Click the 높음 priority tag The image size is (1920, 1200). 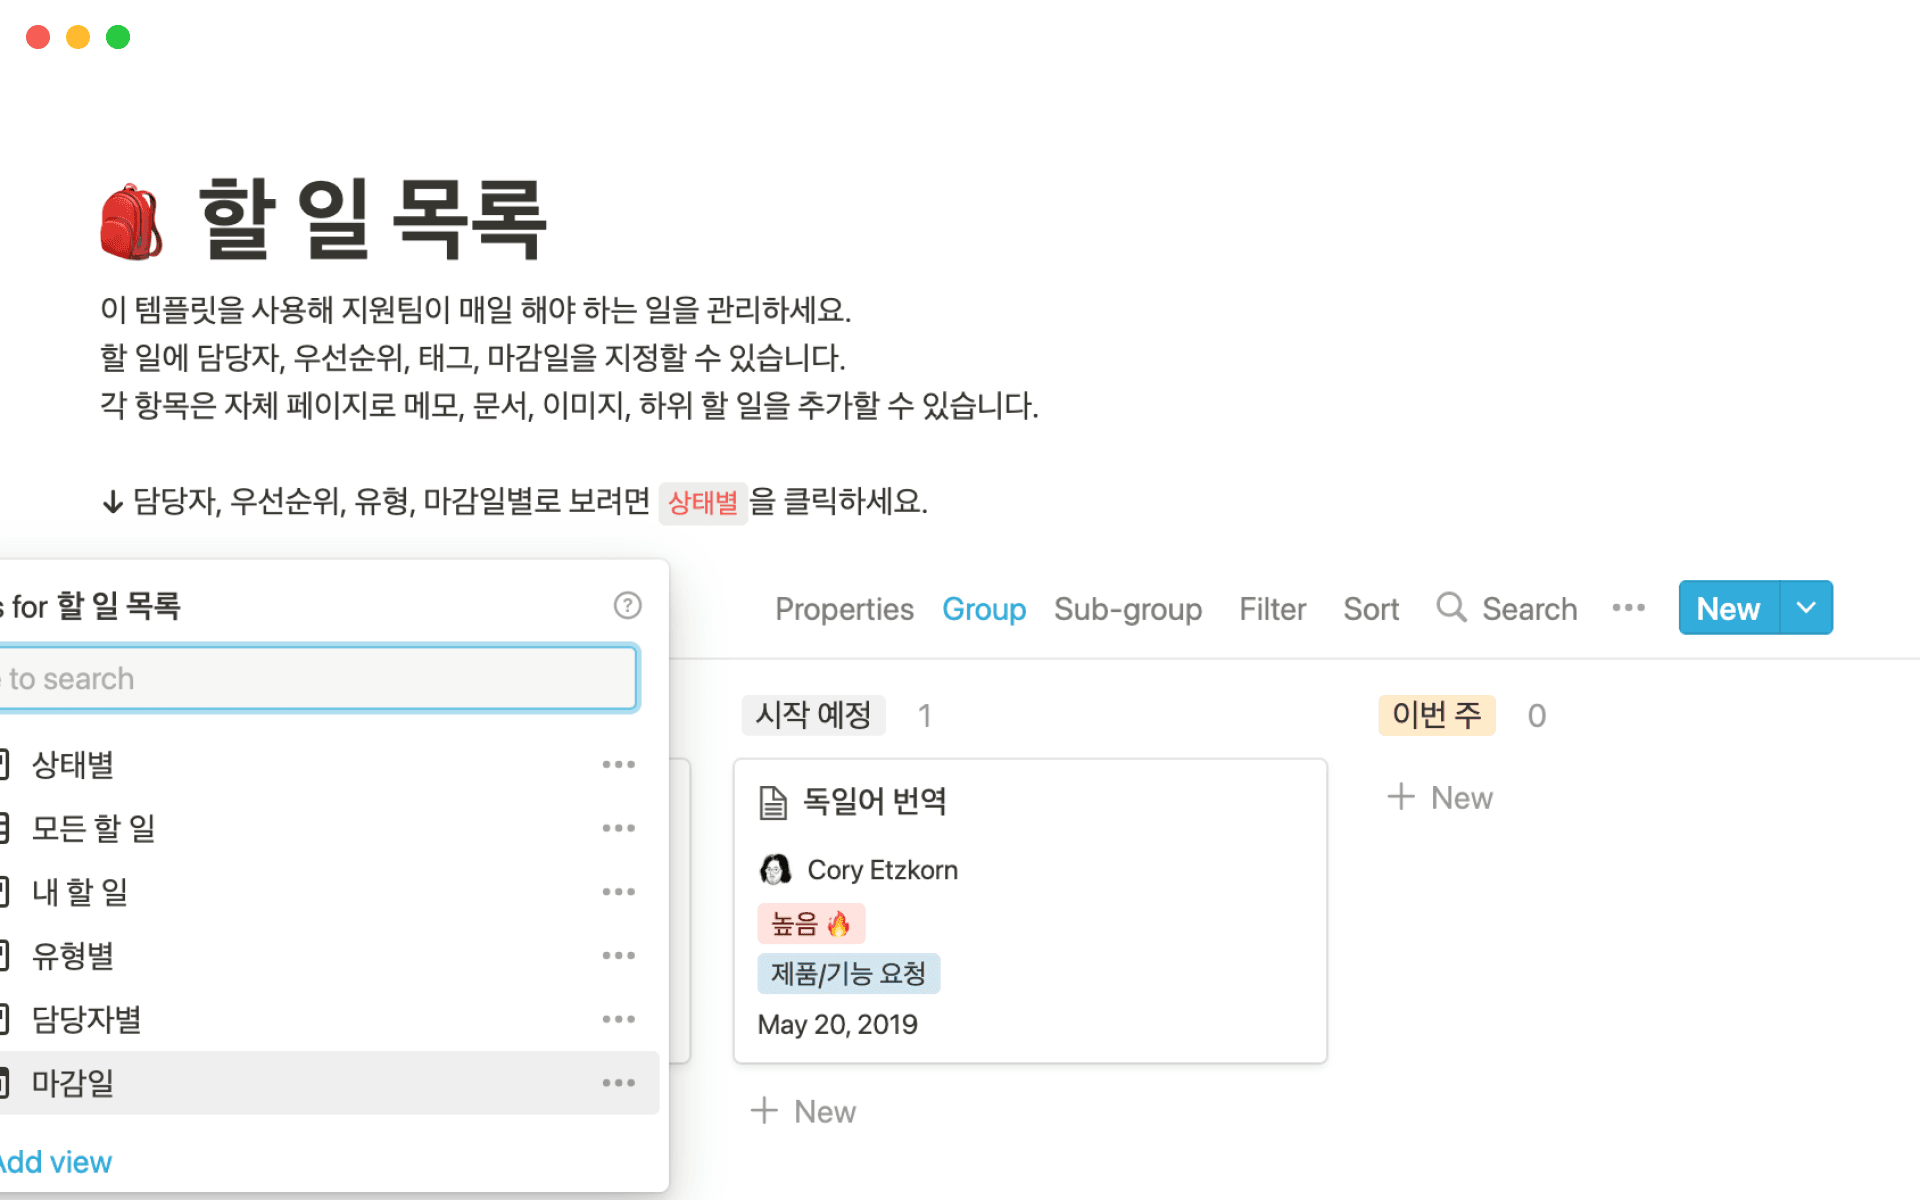point(811,924)
